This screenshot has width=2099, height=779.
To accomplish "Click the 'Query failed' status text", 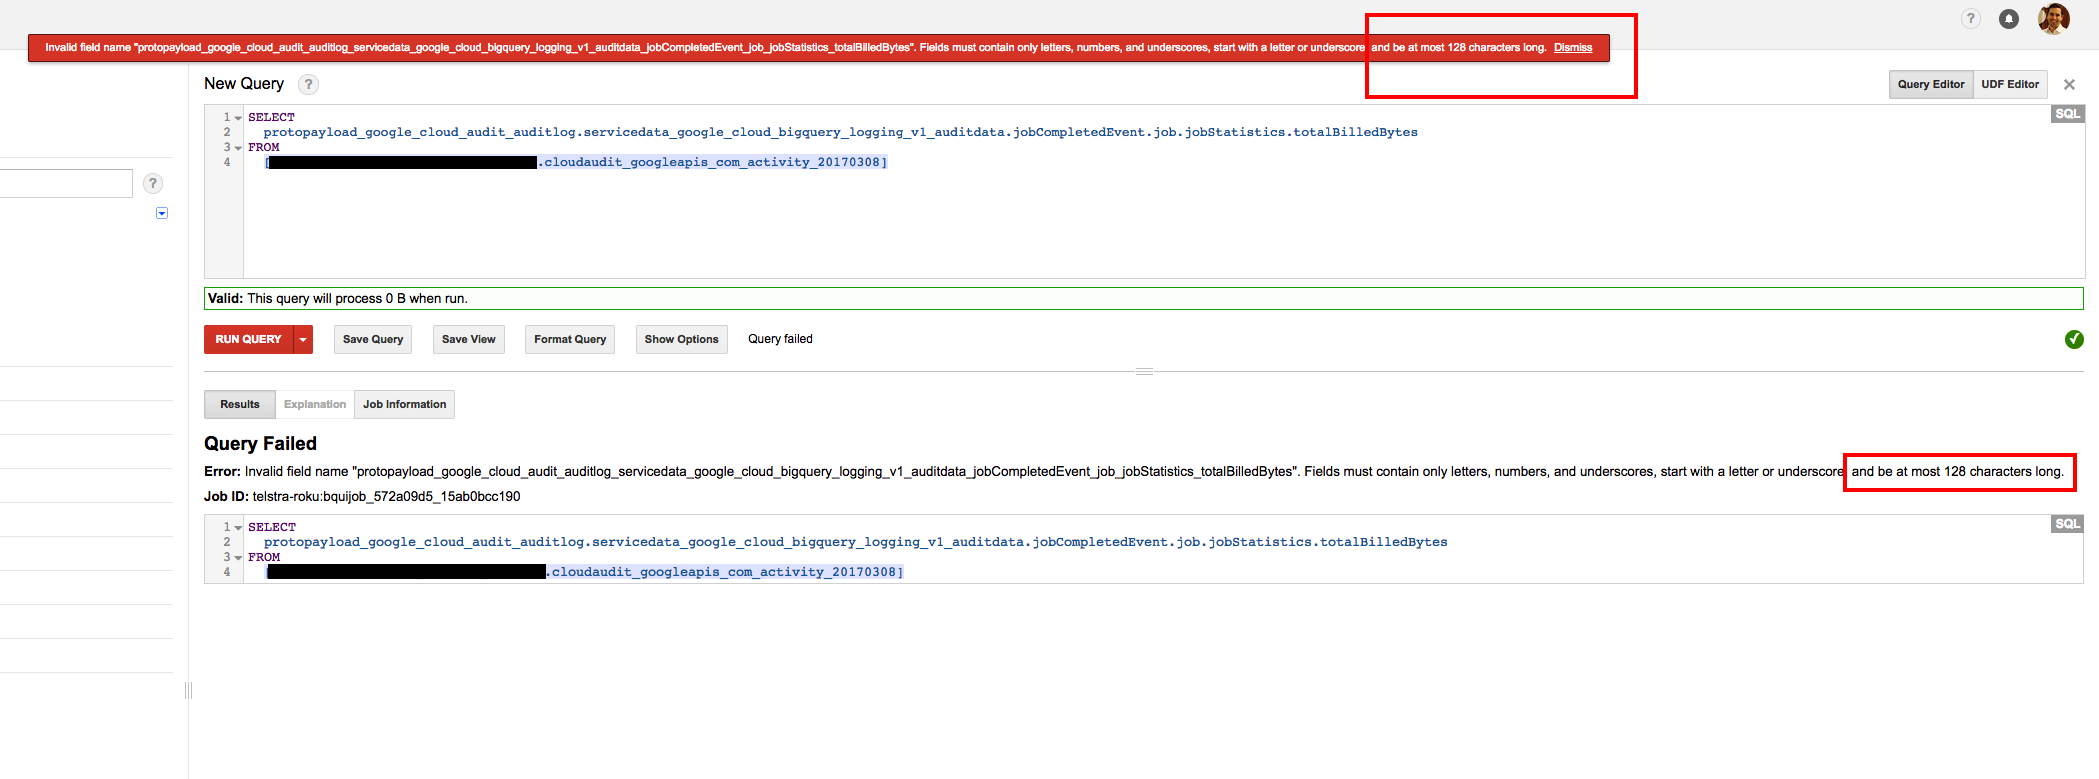I will (780, 340).
